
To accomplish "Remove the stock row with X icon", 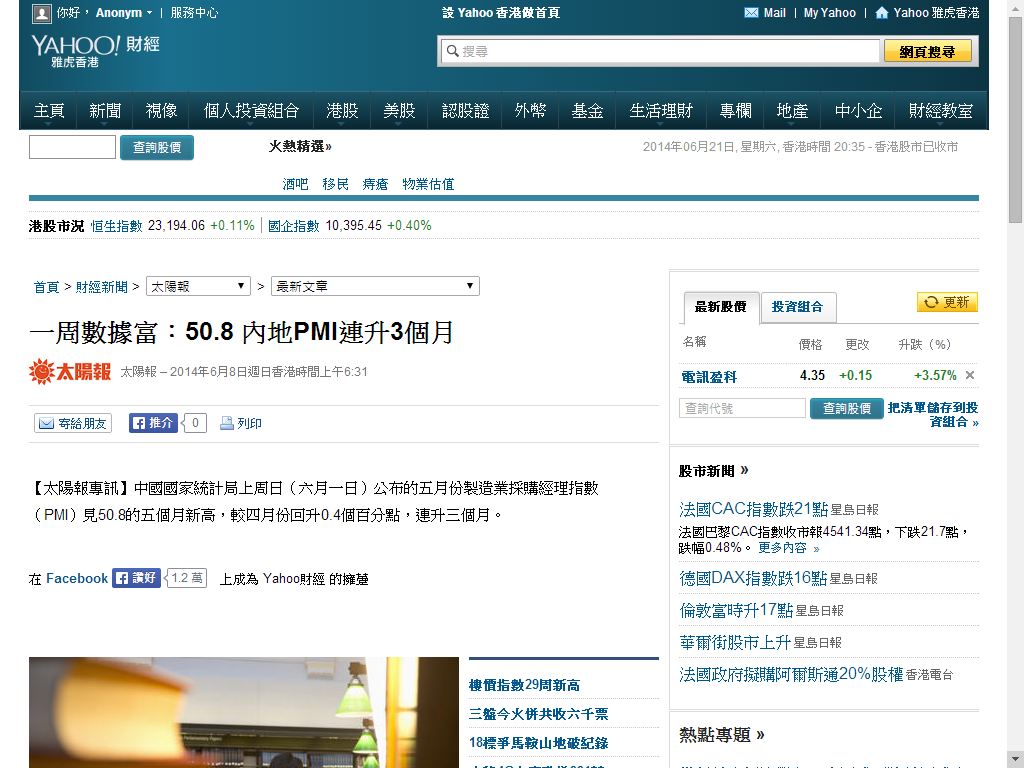I will 969,376.
